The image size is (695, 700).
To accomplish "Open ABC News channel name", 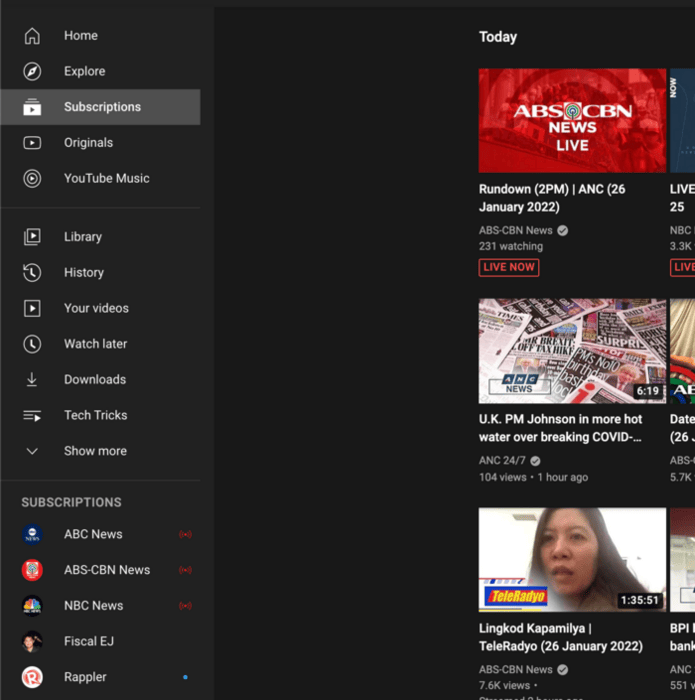I will point(93,534).
